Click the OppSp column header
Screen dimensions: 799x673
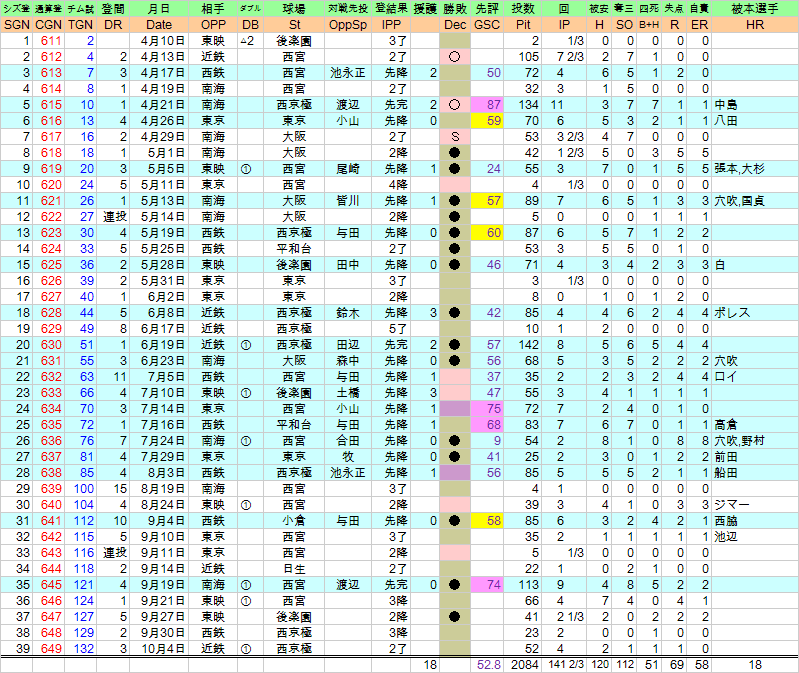(x=348, y=24)
